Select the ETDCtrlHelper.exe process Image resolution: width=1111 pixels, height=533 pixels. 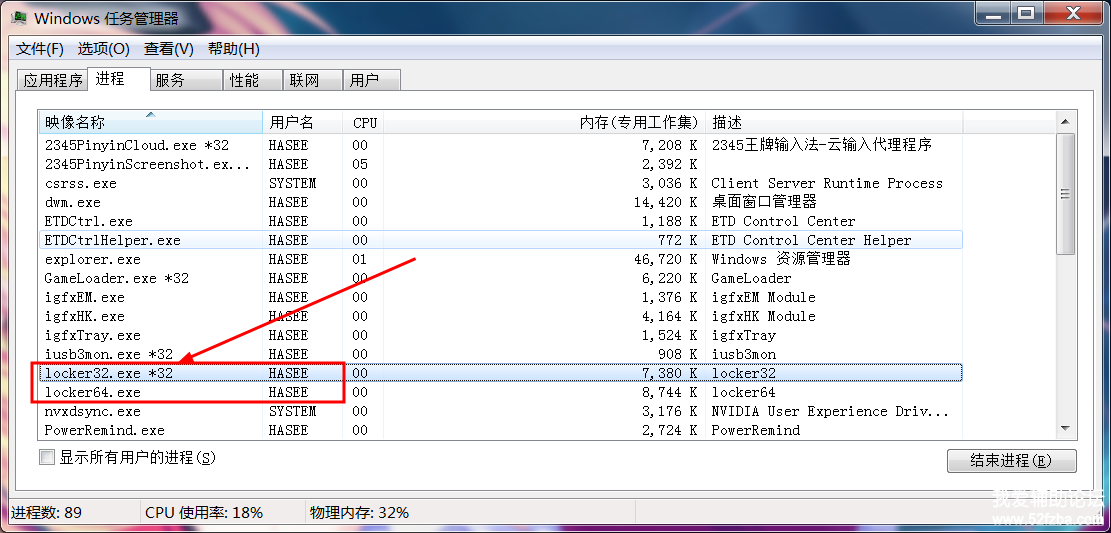501,240
